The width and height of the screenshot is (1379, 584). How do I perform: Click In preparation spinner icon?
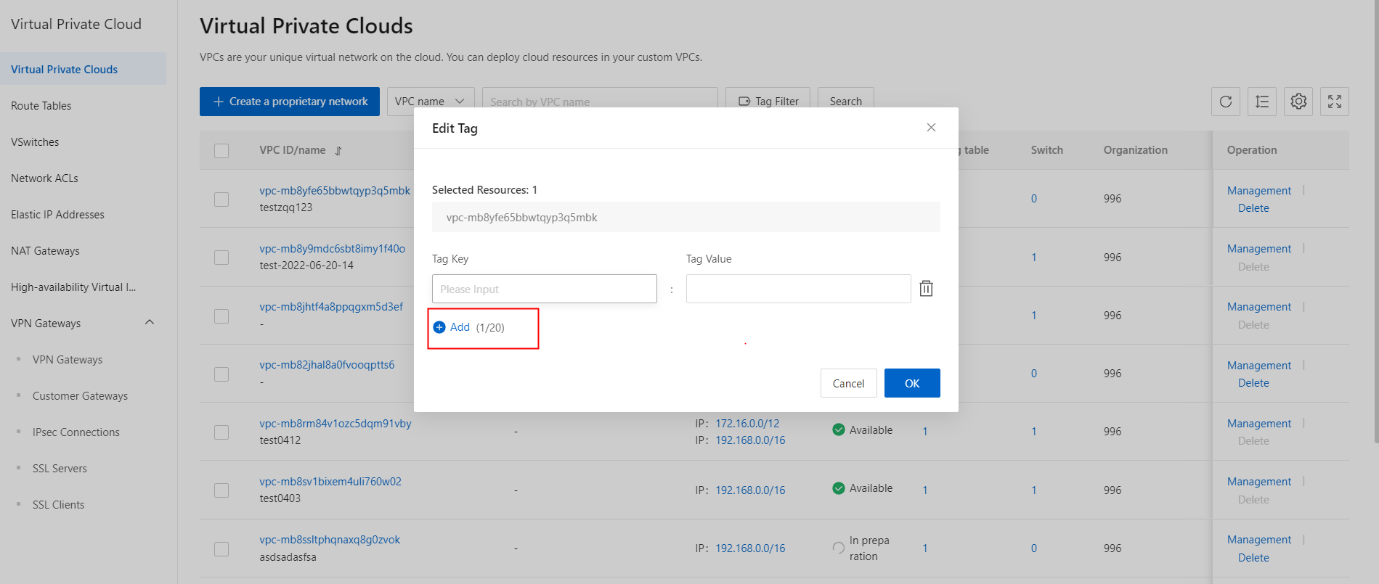point(838,548)
